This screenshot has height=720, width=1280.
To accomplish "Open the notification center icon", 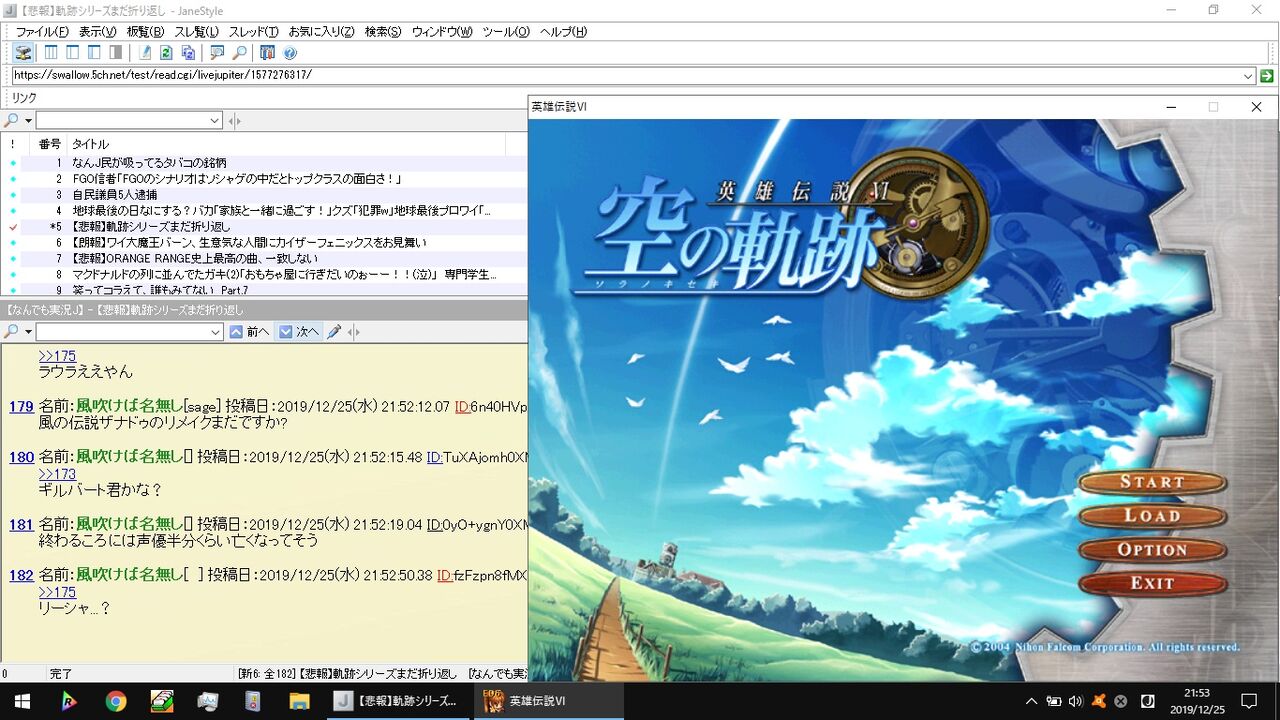I will pos(1249,701).
